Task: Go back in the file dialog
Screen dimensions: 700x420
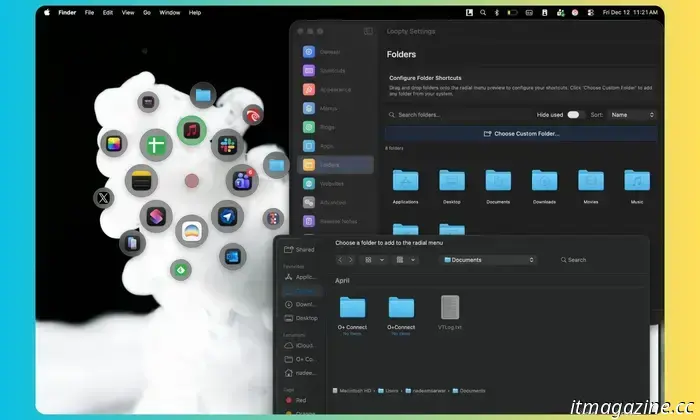Action: [340, 260]
